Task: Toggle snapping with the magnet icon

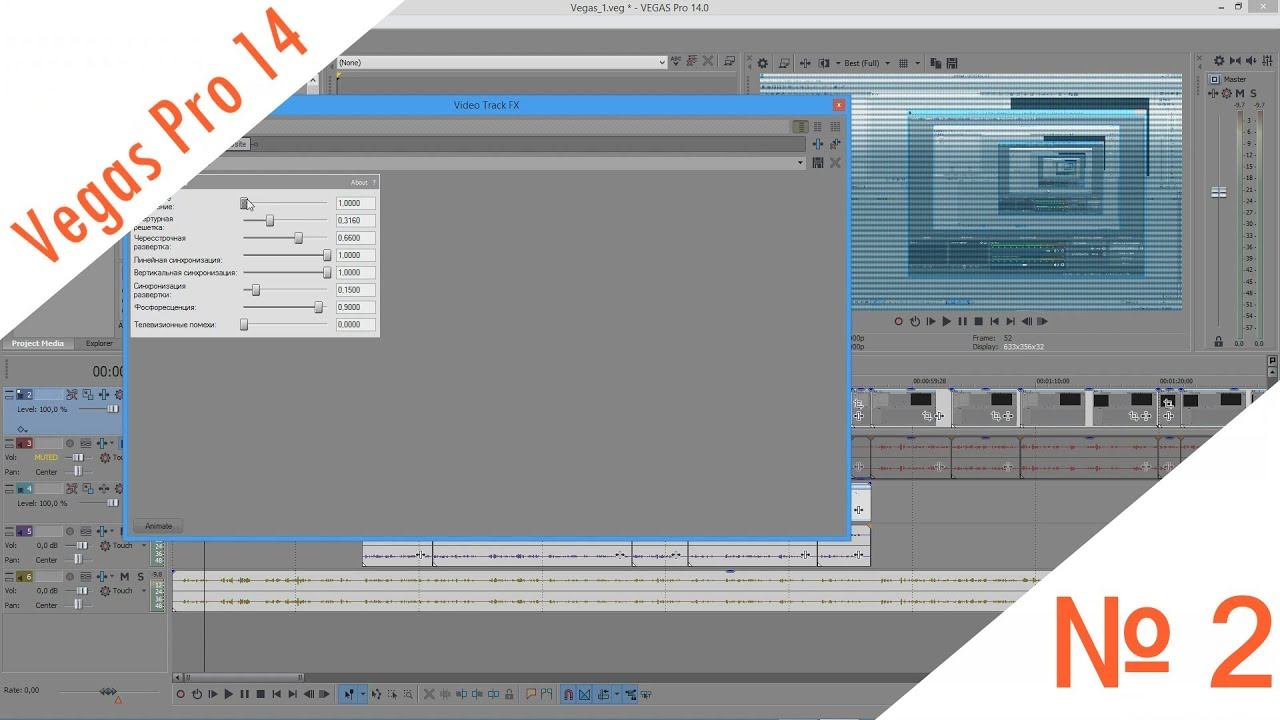Action: pos(569,694)
